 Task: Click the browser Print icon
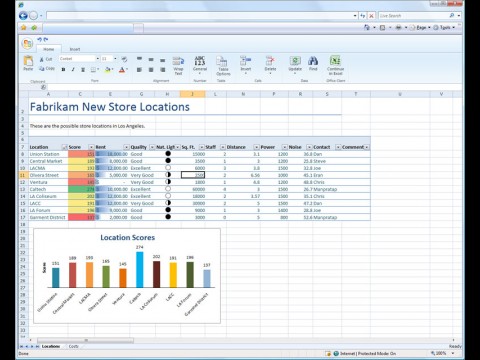coord(398,28)
